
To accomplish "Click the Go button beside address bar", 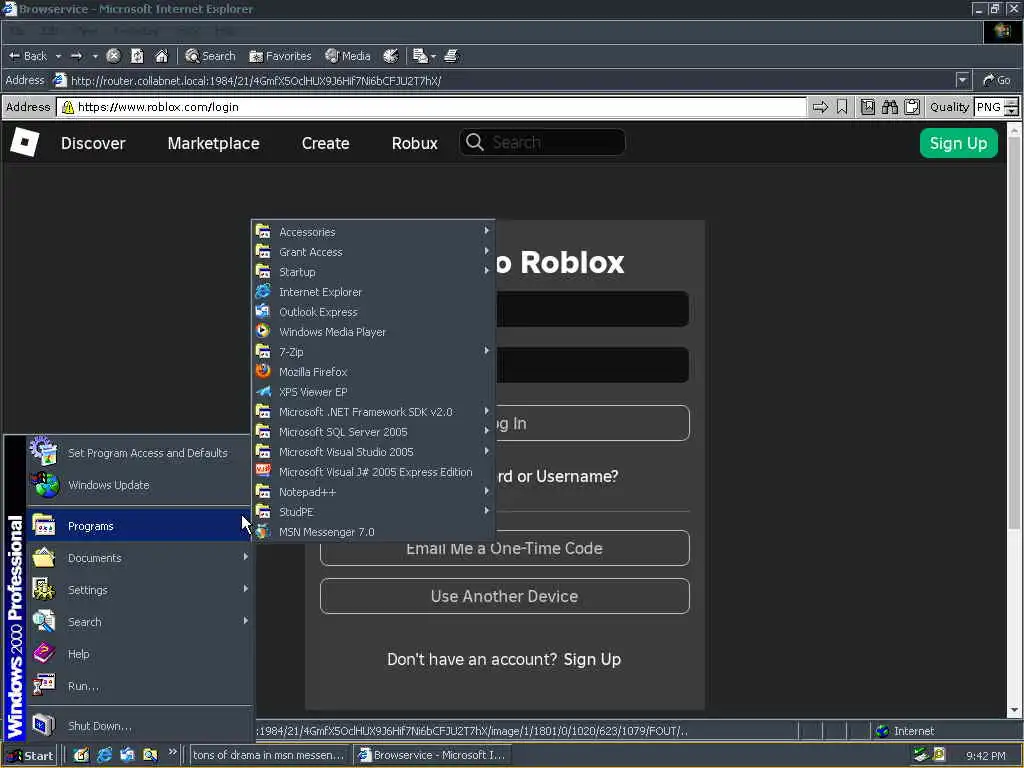I will [997, 80].
